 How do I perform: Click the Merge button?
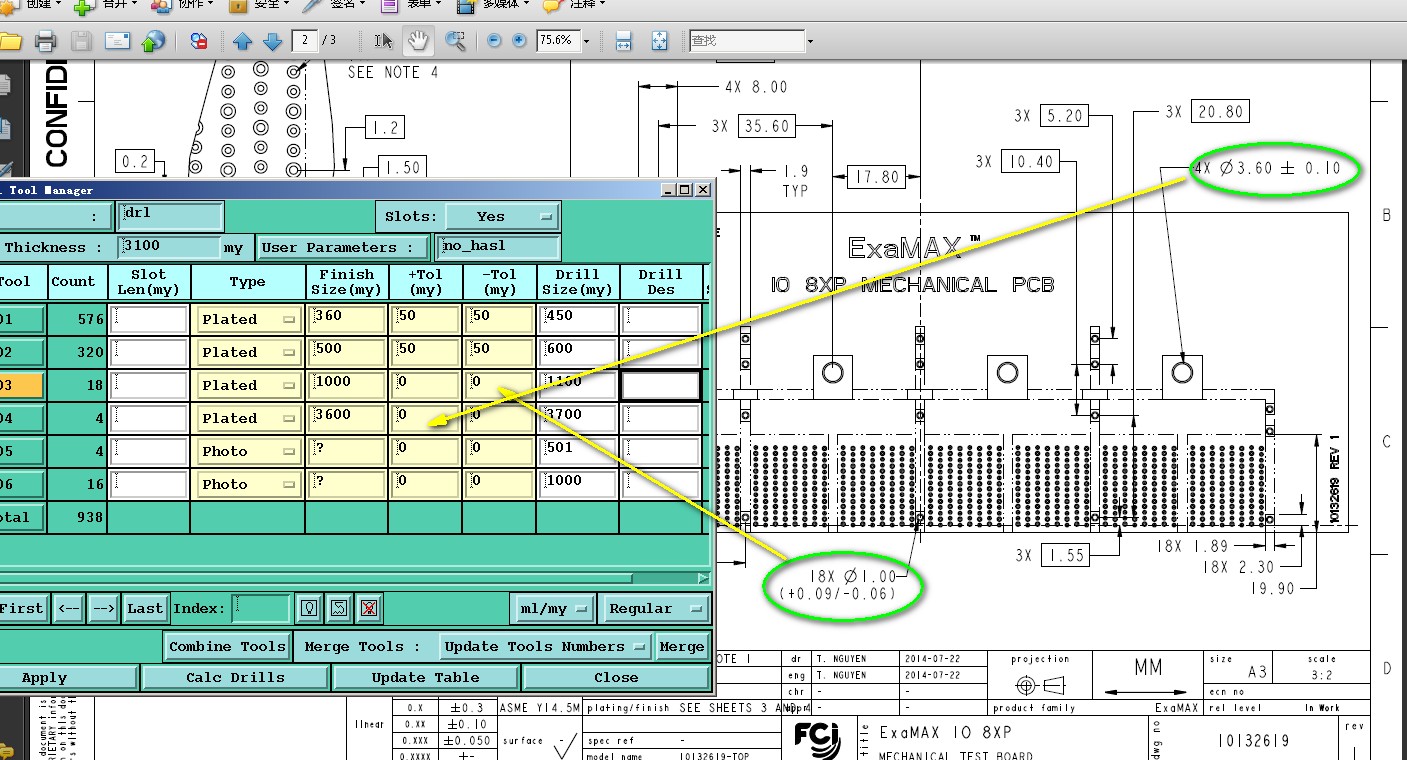coord(682,646)
